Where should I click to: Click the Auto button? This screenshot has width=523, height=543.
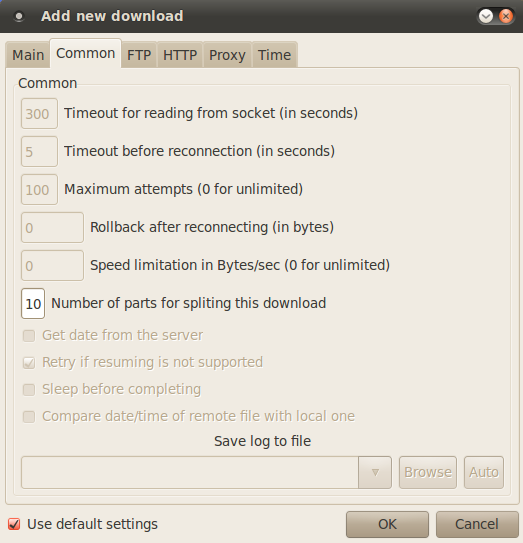point(484,472)
